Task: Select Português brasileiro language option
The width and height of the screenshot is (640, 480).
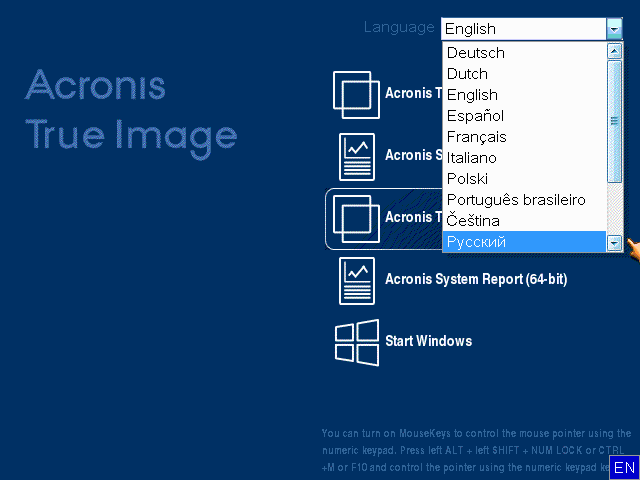Action: click(516, 200)
